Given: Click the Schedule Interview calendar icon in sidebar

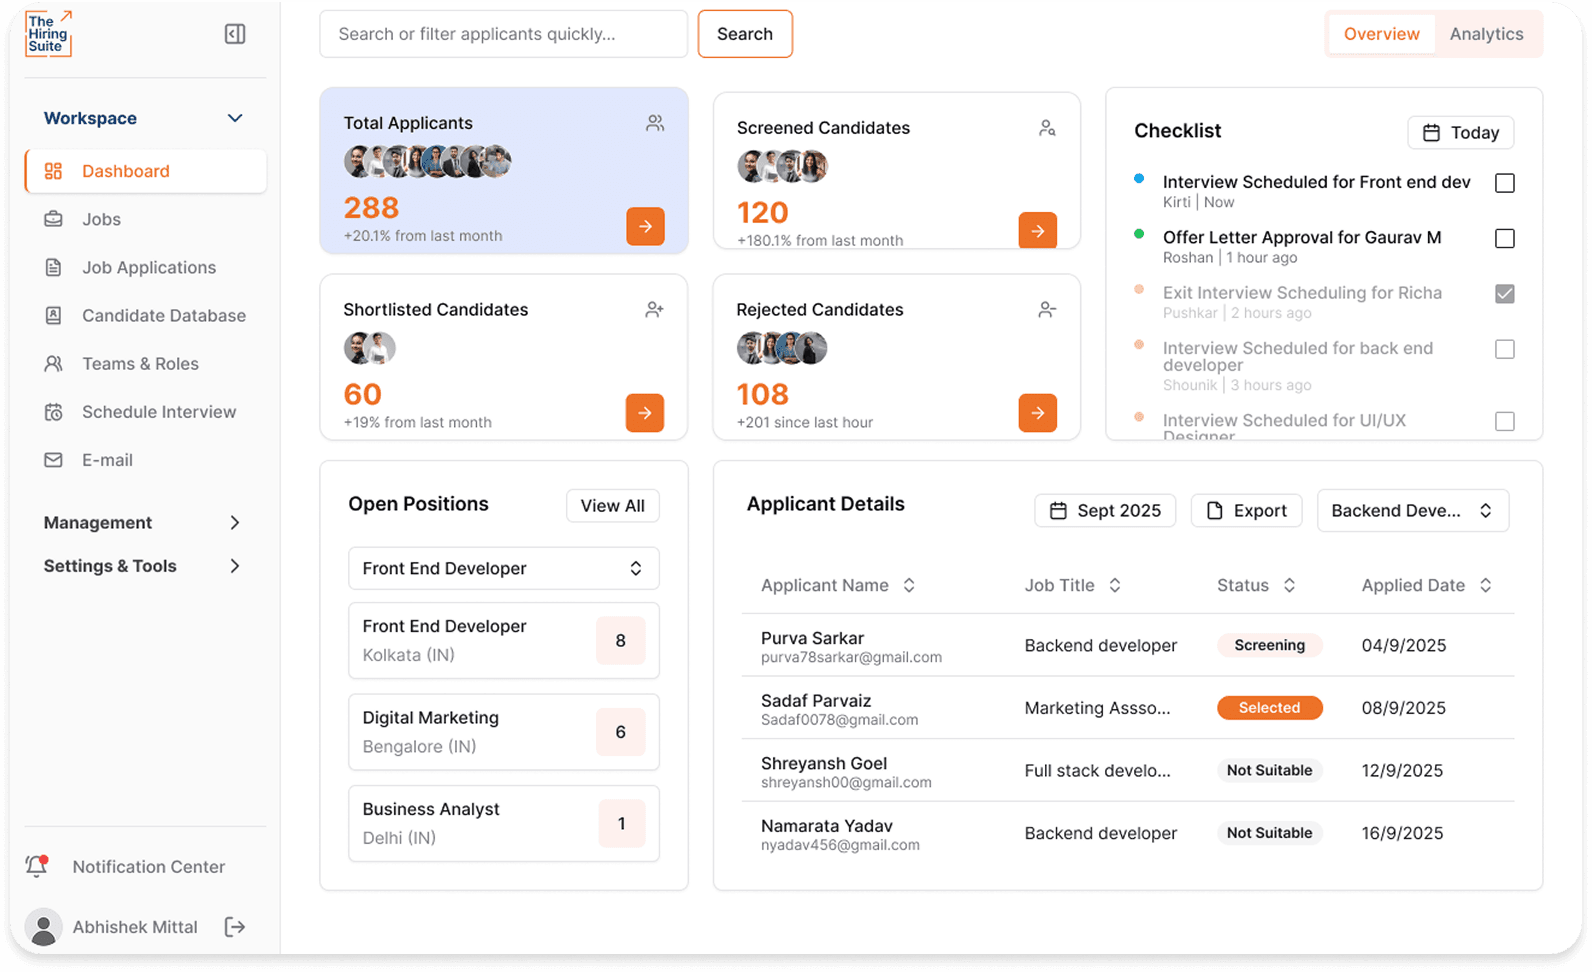Looking at the screenshot, I should click(x=54, y=412).
